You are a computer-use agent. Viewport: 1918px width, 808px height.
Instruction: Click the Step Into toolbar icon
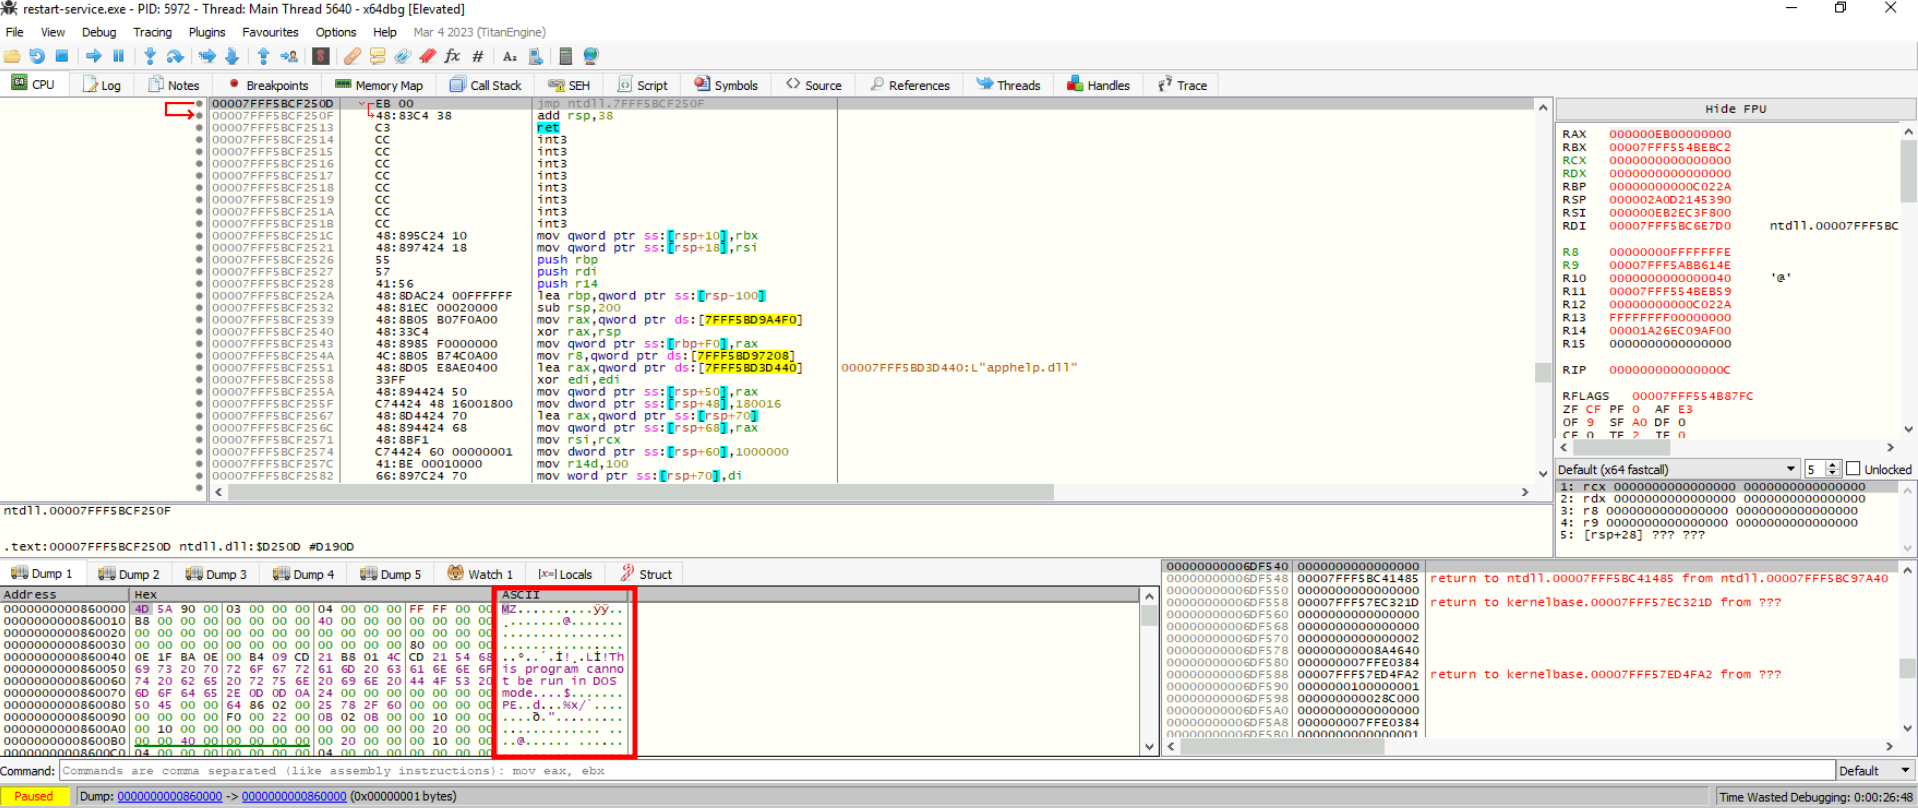(x=149, y=56)
